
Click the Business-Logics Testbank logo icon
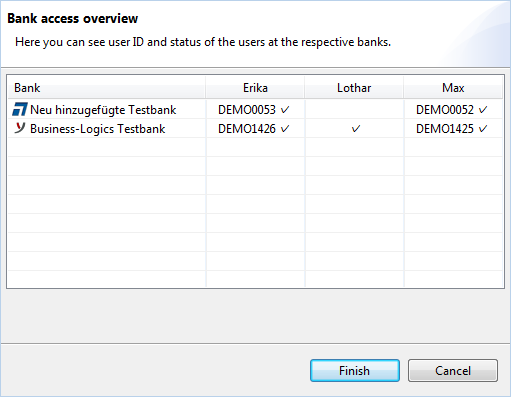click(20, 128)
